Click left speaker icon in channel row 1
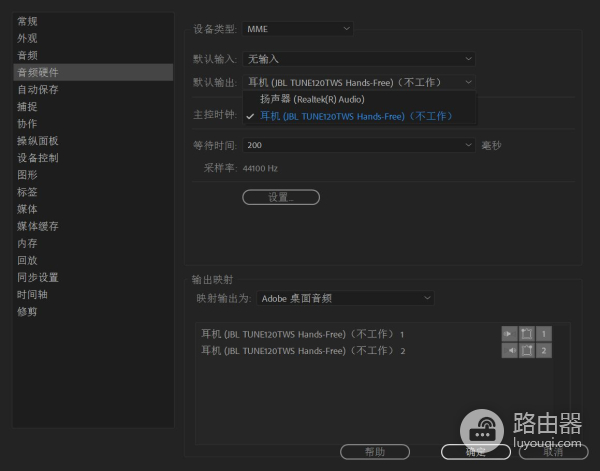The width and height of the screenshot is (600, 471). 509,334
